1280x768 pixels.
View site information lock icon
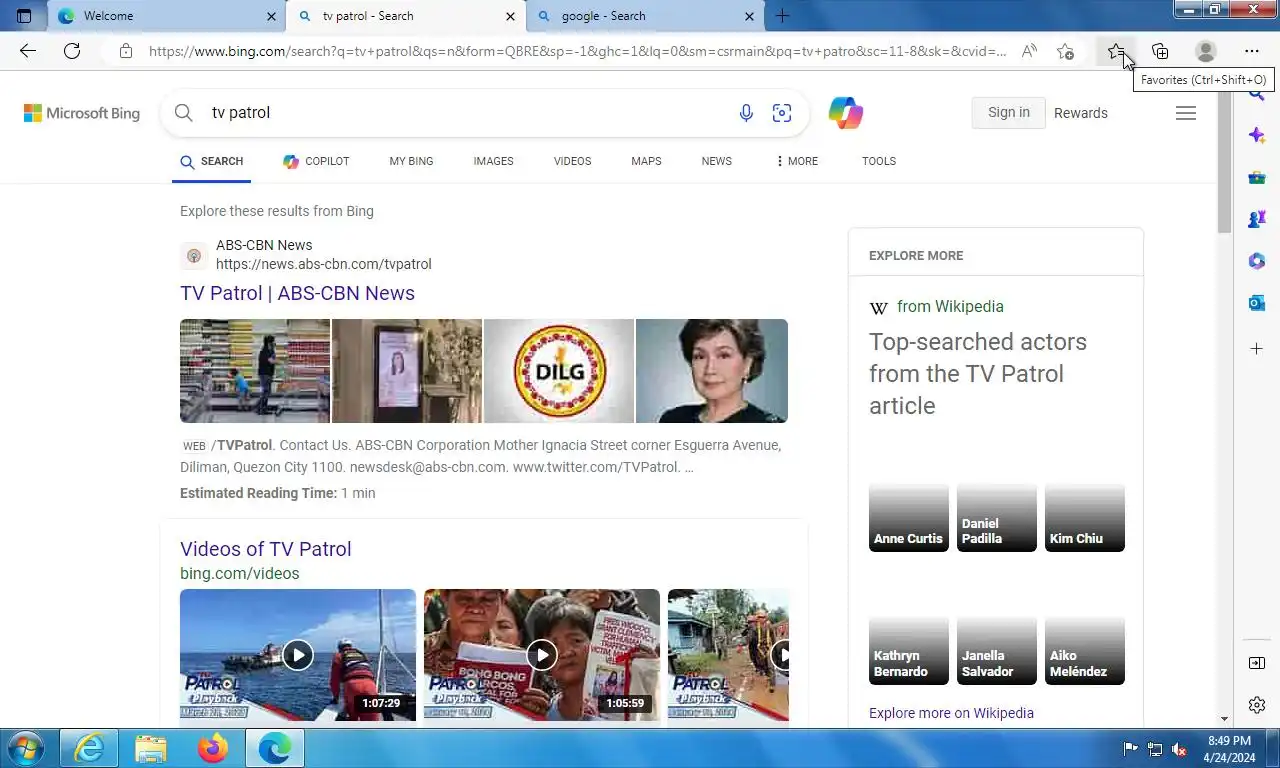click(125, 51)
